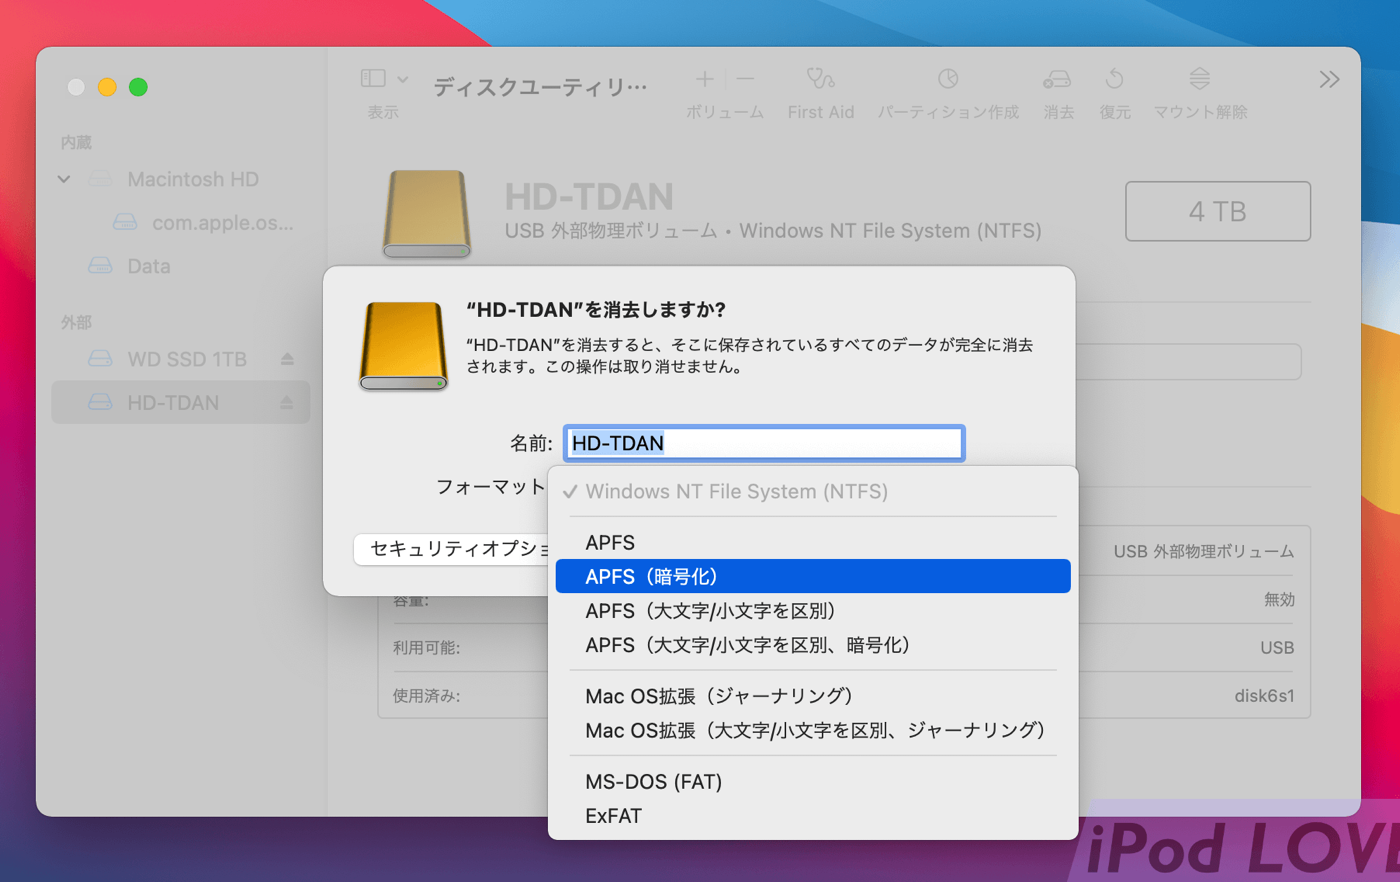Choose Mac OS拡張 (ジャーナリング) format
Screen dimensions: 1400x882
[x=718, y=696]
